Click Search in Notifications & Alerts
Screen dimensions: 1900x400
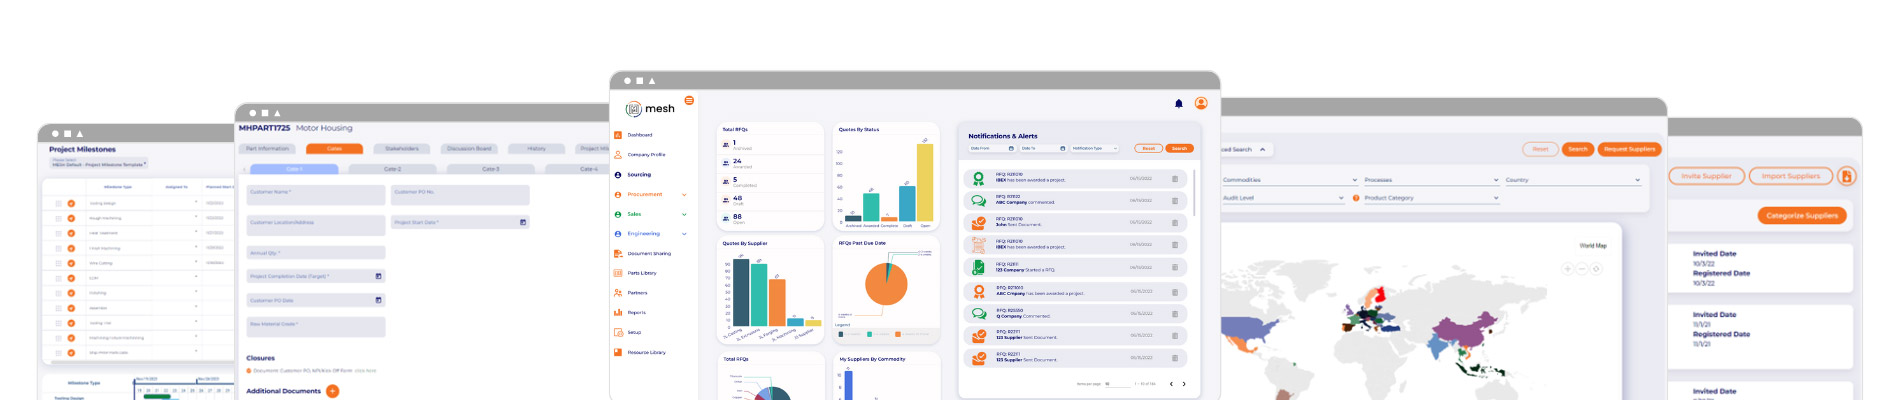(x=1180, y=148)
